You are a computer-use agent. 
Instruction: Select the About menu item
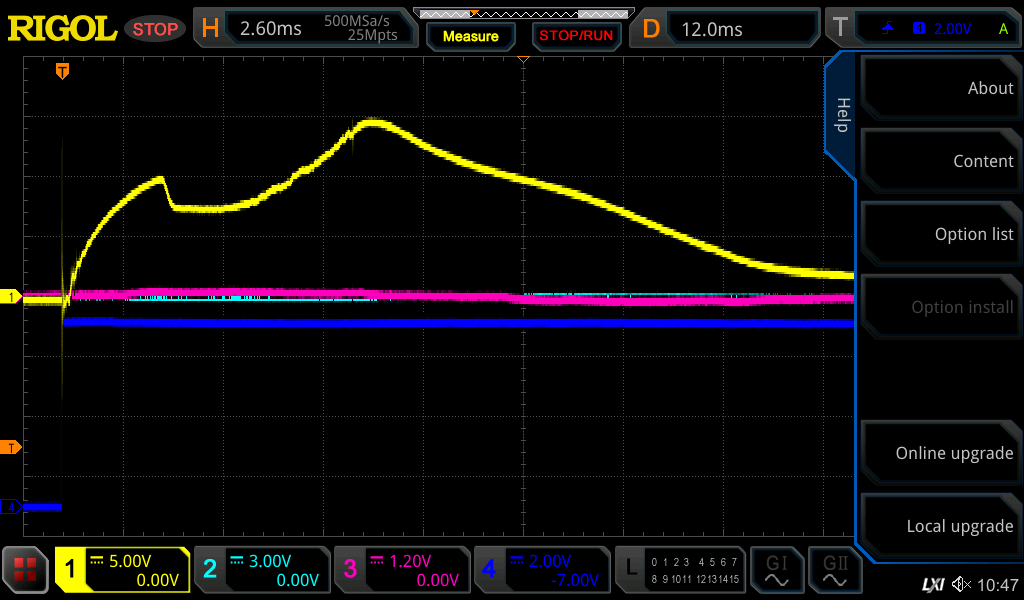click(940, 88)
